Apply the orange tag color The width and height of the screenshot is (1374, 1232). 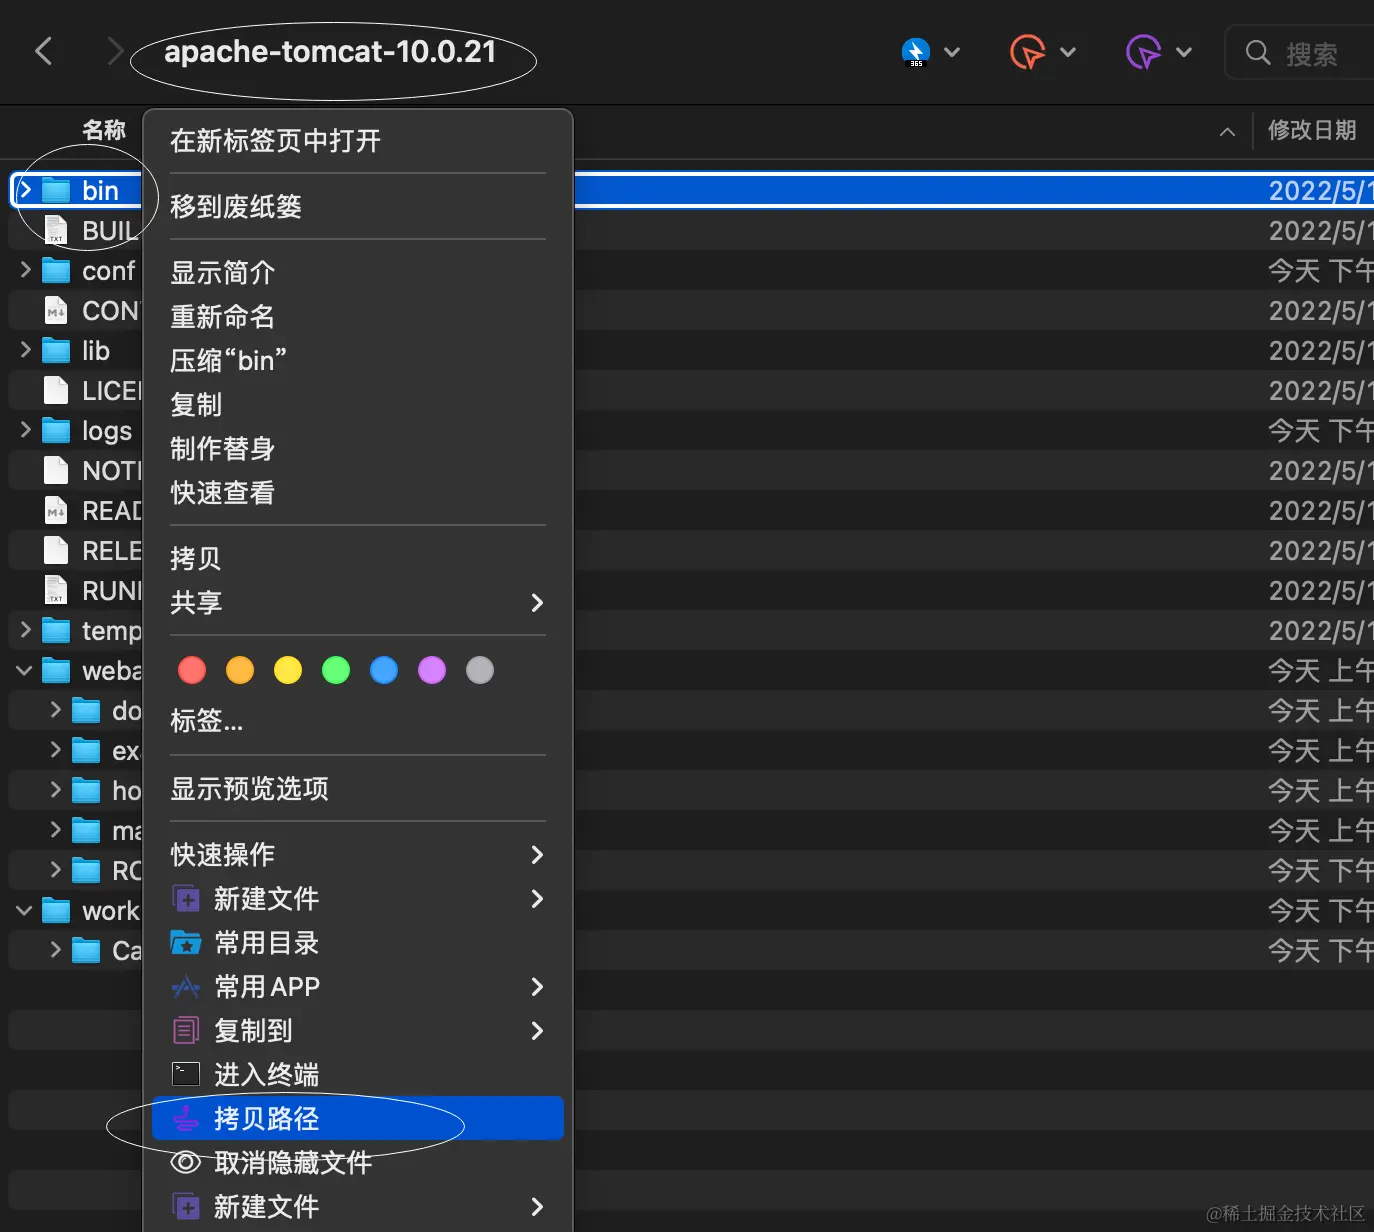(x=240, y=670)
